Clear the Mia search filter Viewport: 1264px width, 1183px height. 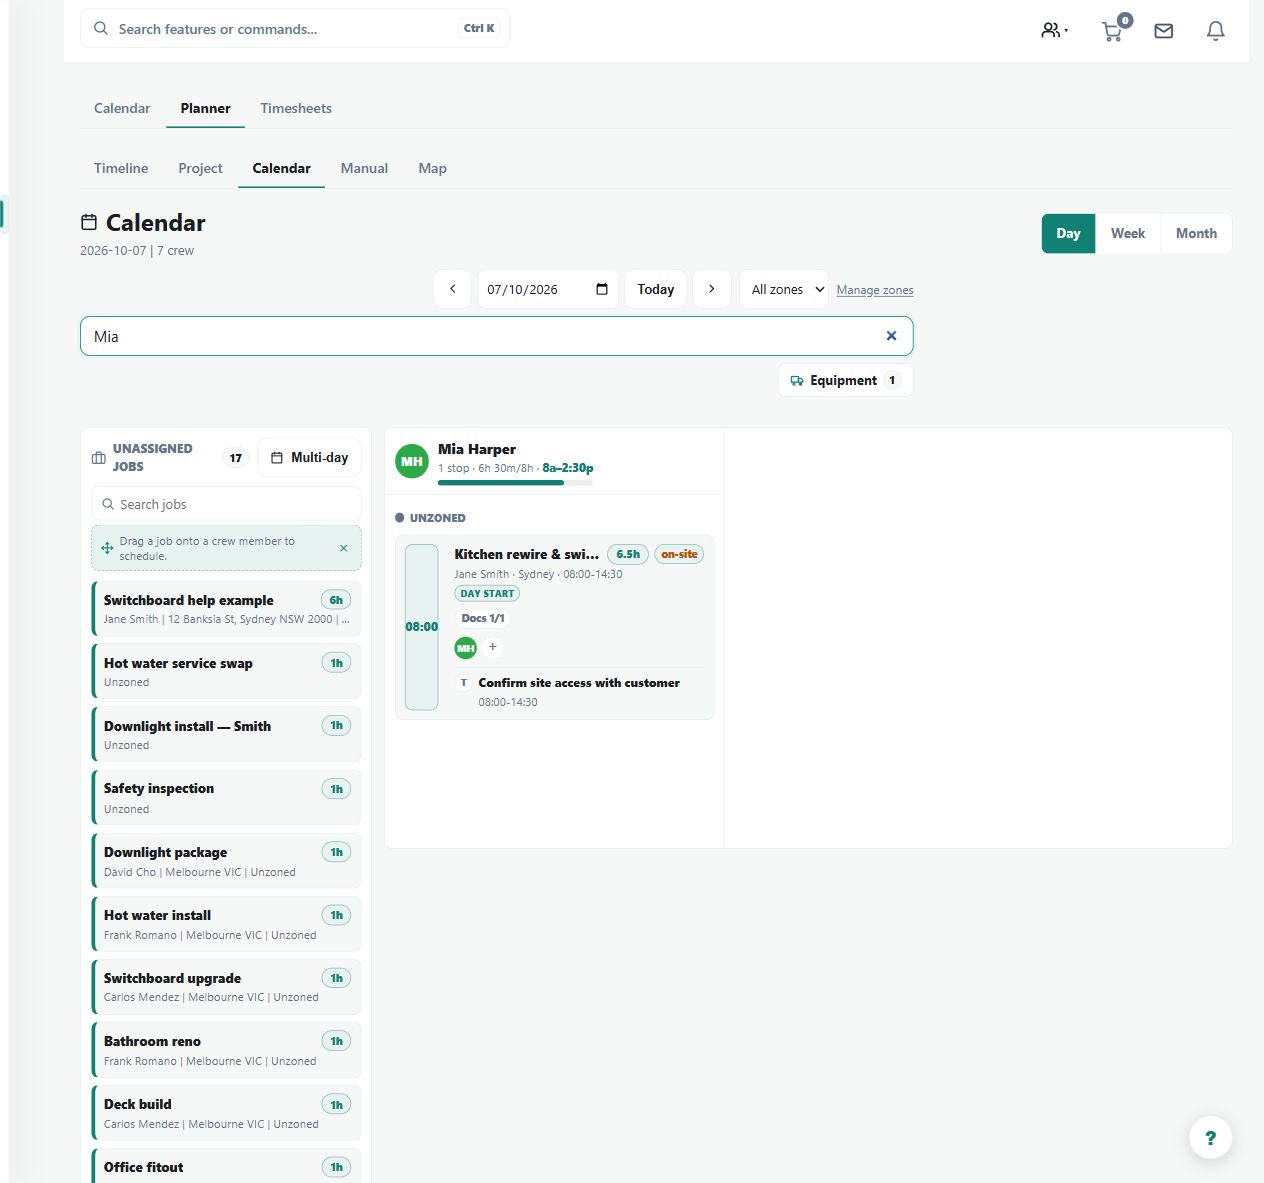891,336
